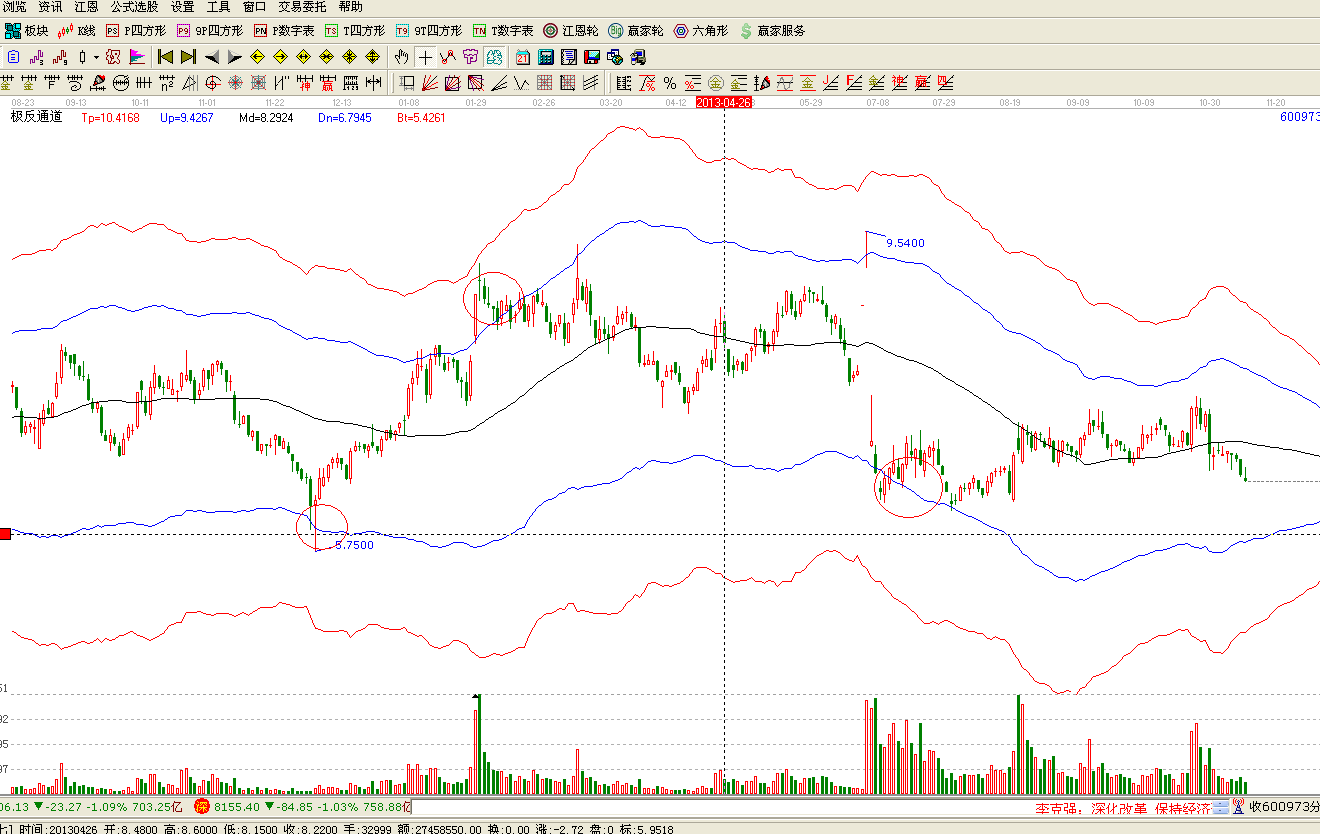Open the 六角形 hexagon tool

[x=701, y=31]
